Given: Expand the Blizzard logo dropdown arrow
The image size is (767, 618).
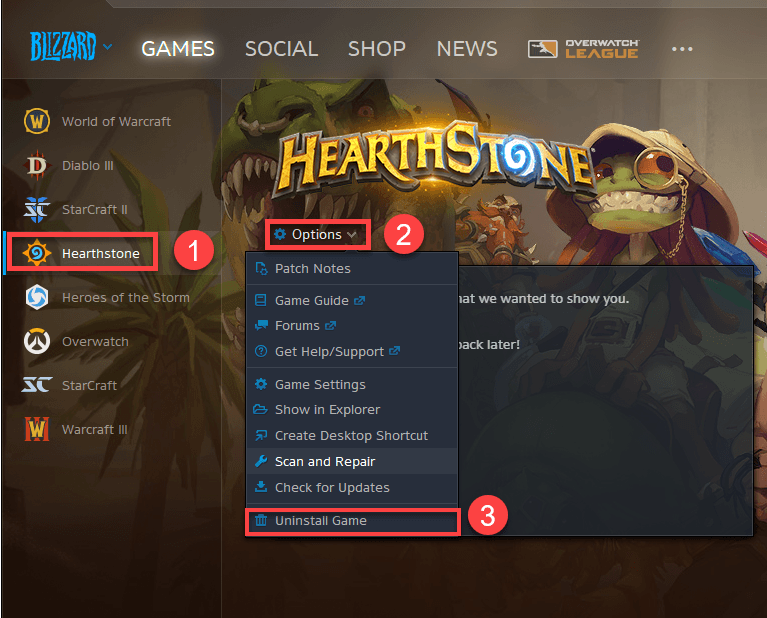Looking at the screenshot, I should [108, 47].
